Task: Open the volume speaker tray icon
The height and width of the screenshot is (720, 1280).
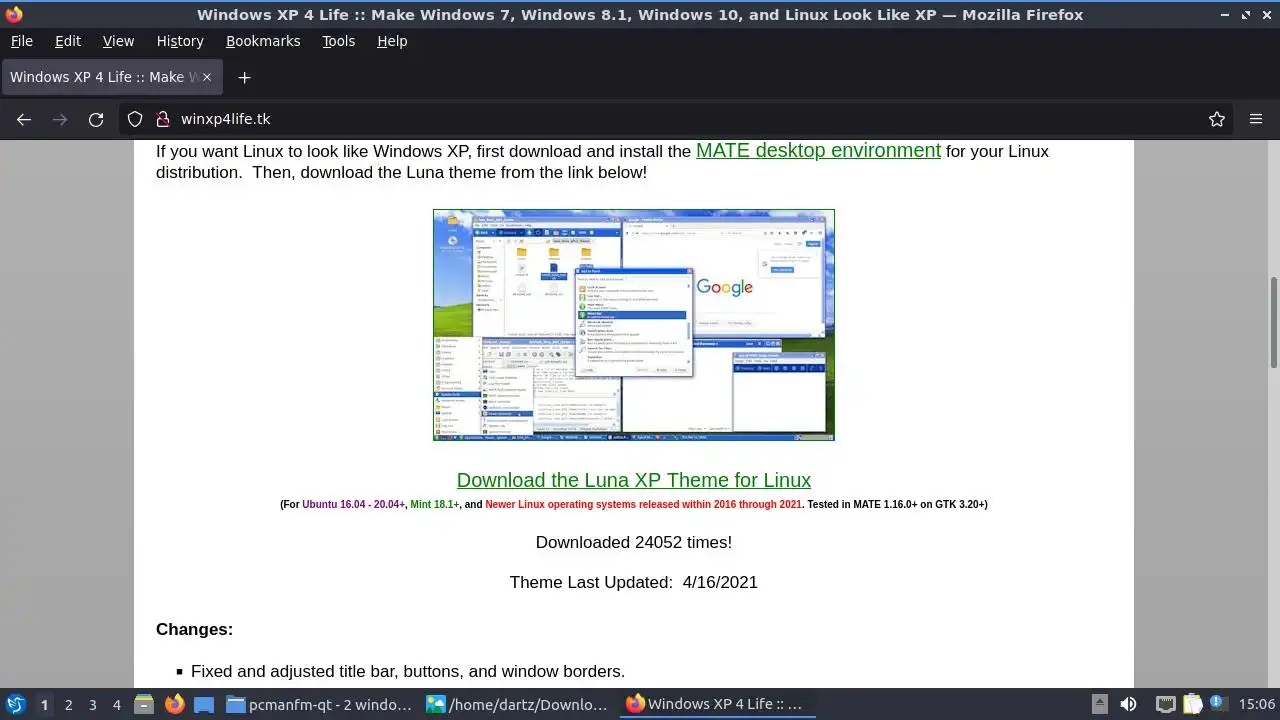Action: pos(1128,704)
